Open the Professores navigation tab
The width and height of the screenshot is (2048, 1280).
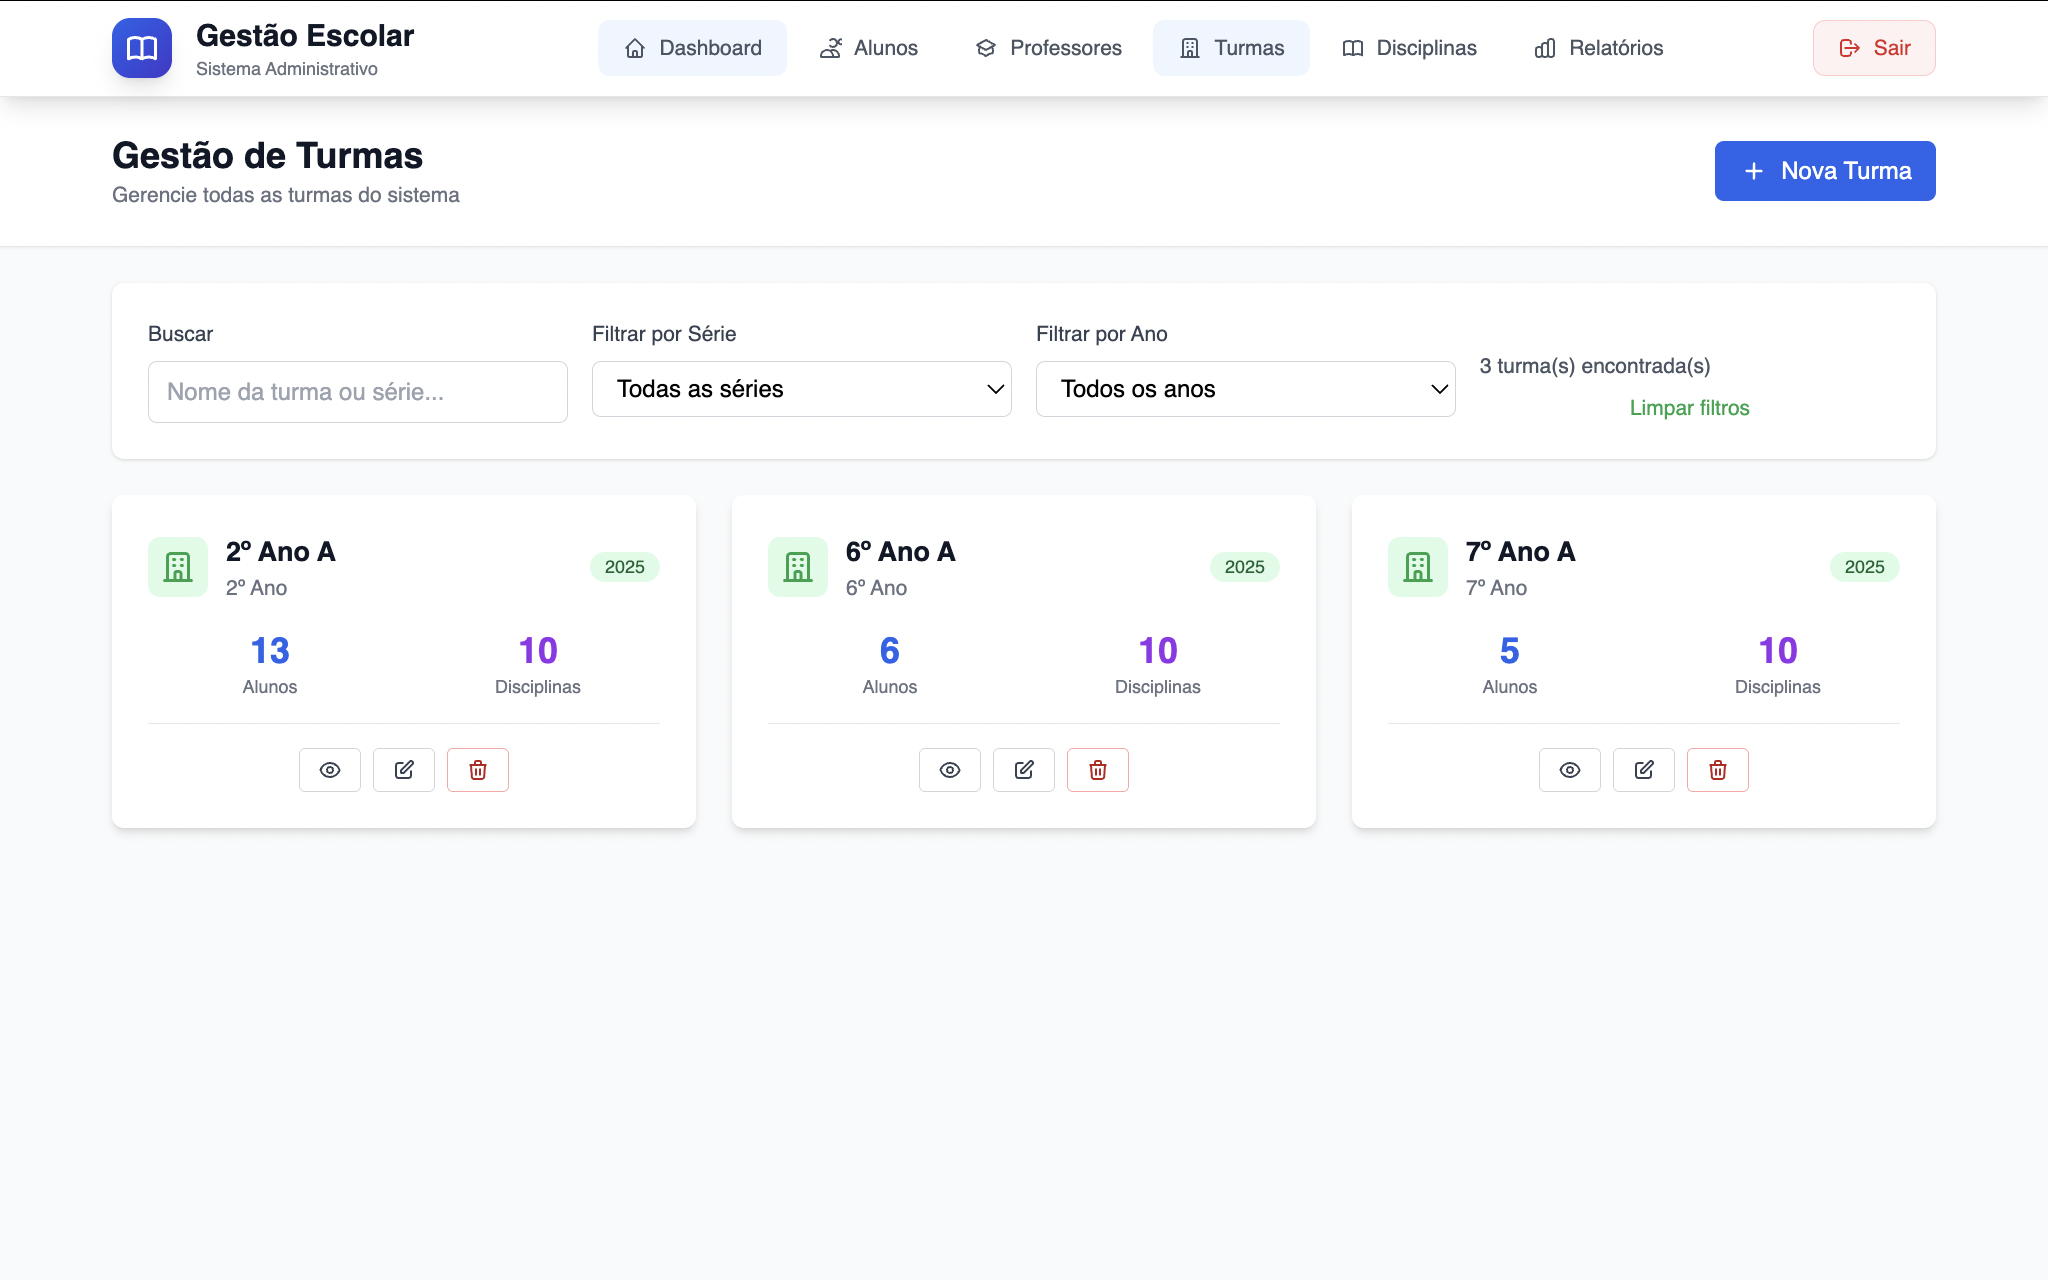[1048, 48]
